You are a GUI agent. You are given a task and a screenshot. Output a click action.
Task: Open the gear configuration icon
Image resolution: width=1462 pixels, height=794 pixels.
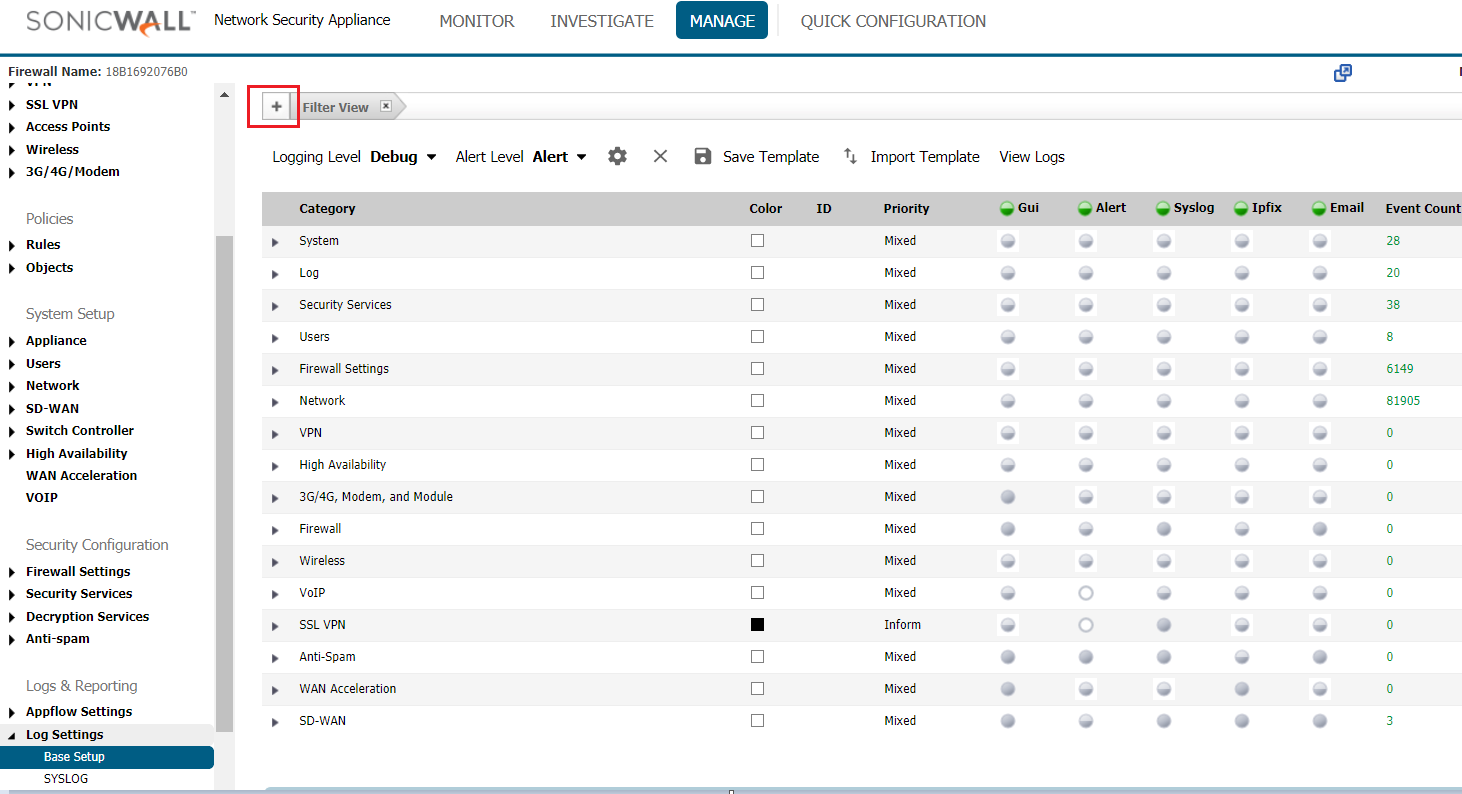(x=618, y=156)
